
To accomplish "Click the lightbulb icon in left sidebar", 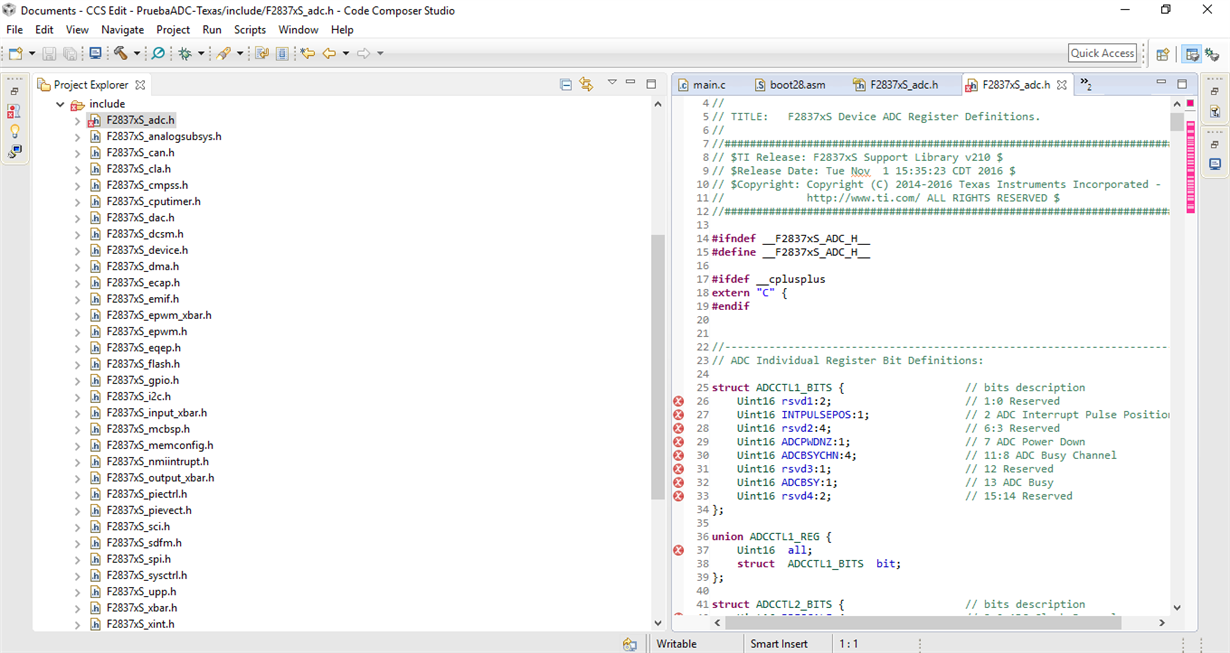I will (x=14, y=131).
